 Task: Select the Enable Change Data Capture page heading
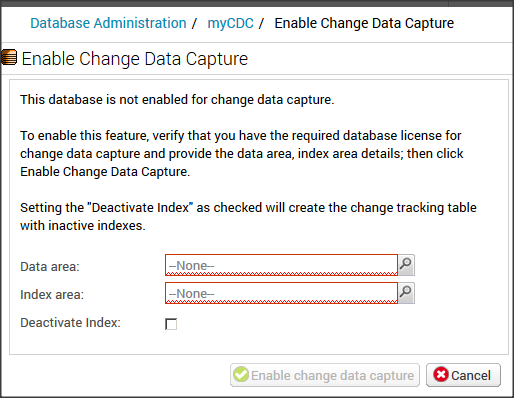(x=135, y=59)
